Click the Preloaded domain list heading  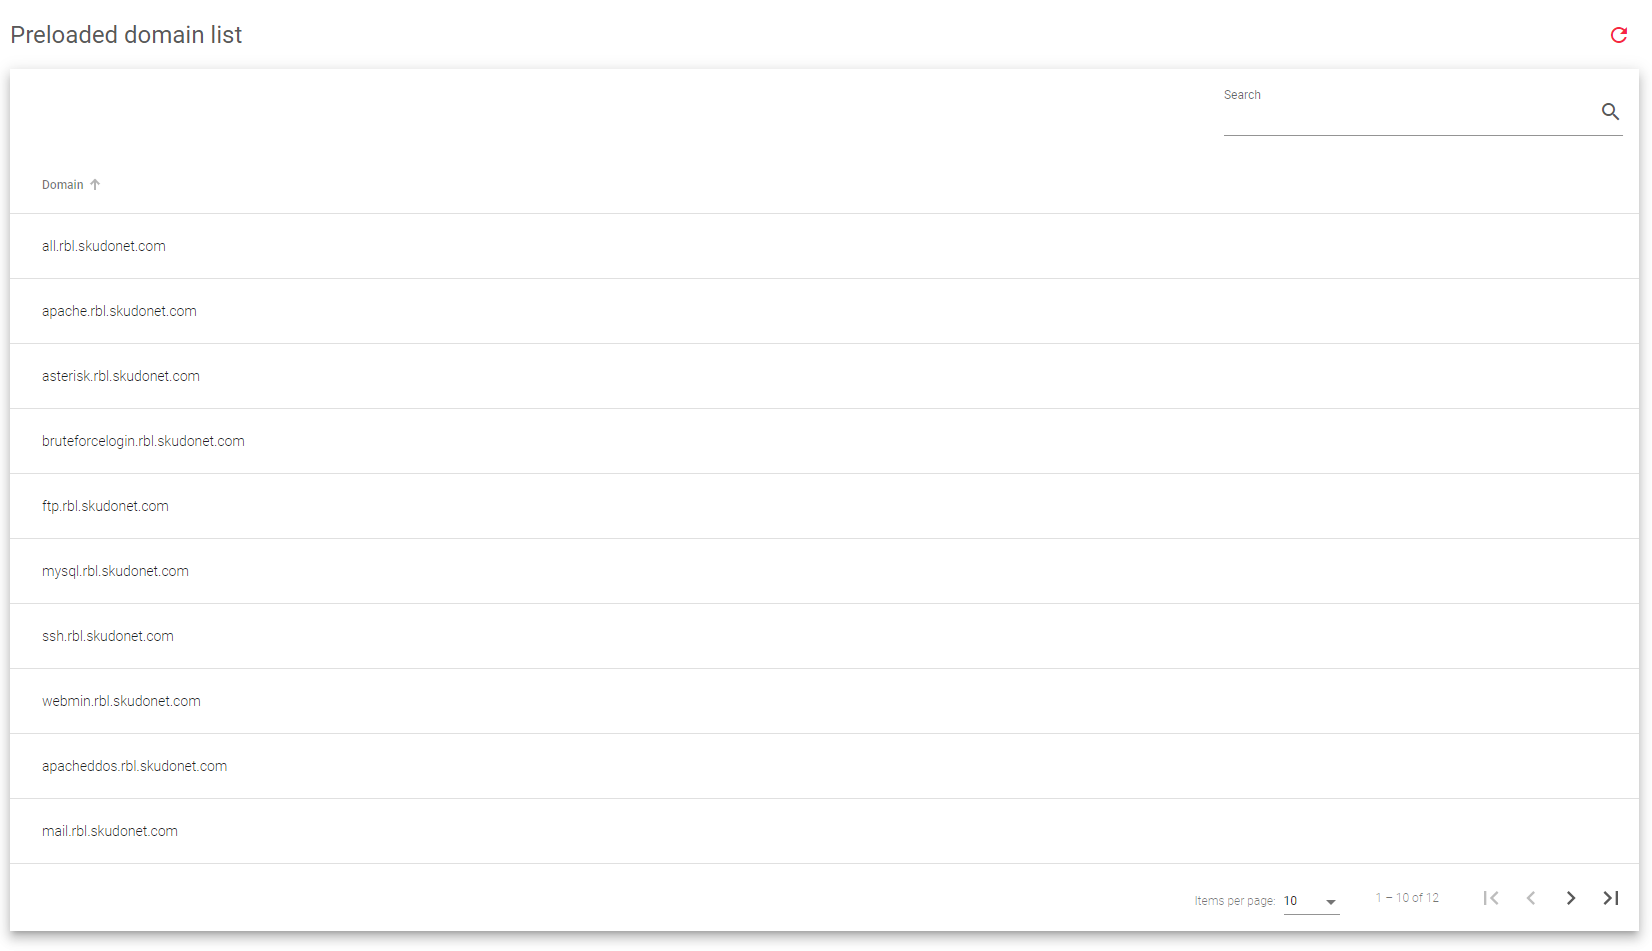coord(126,35)
